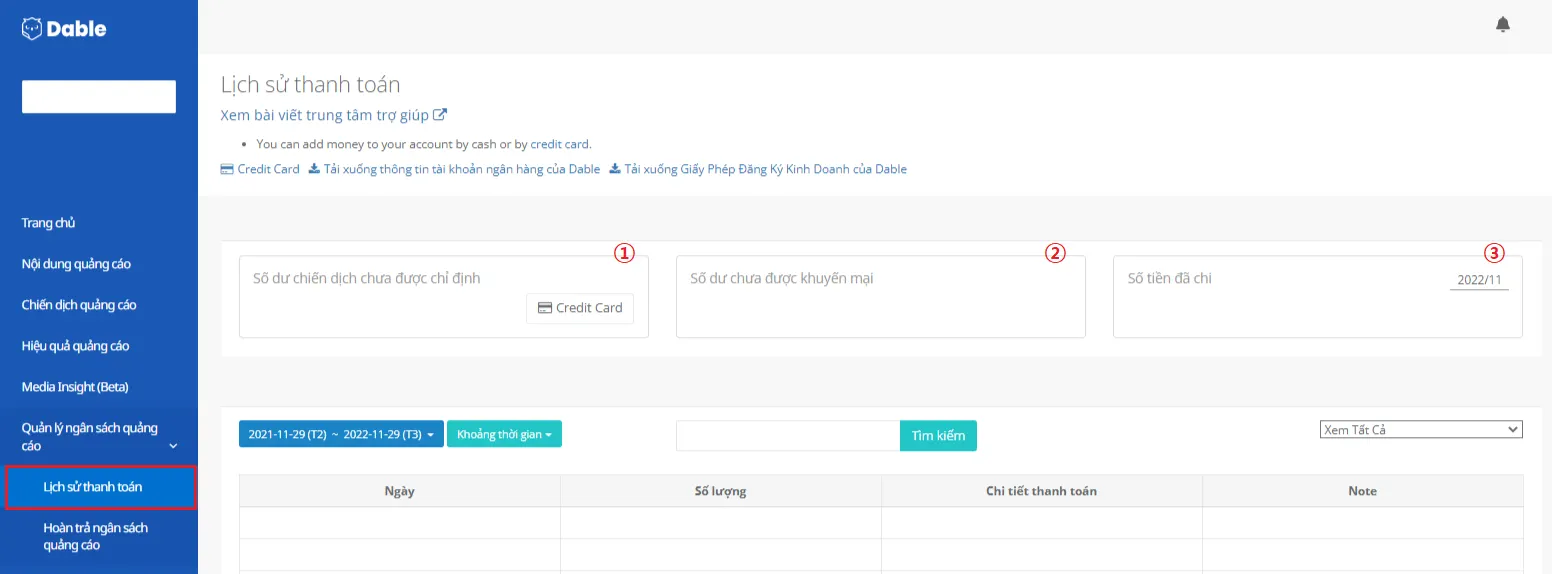Viewport: 1552px width, 574px height.
Task: Click download icon for business registration license
Action: coord(615,169)
